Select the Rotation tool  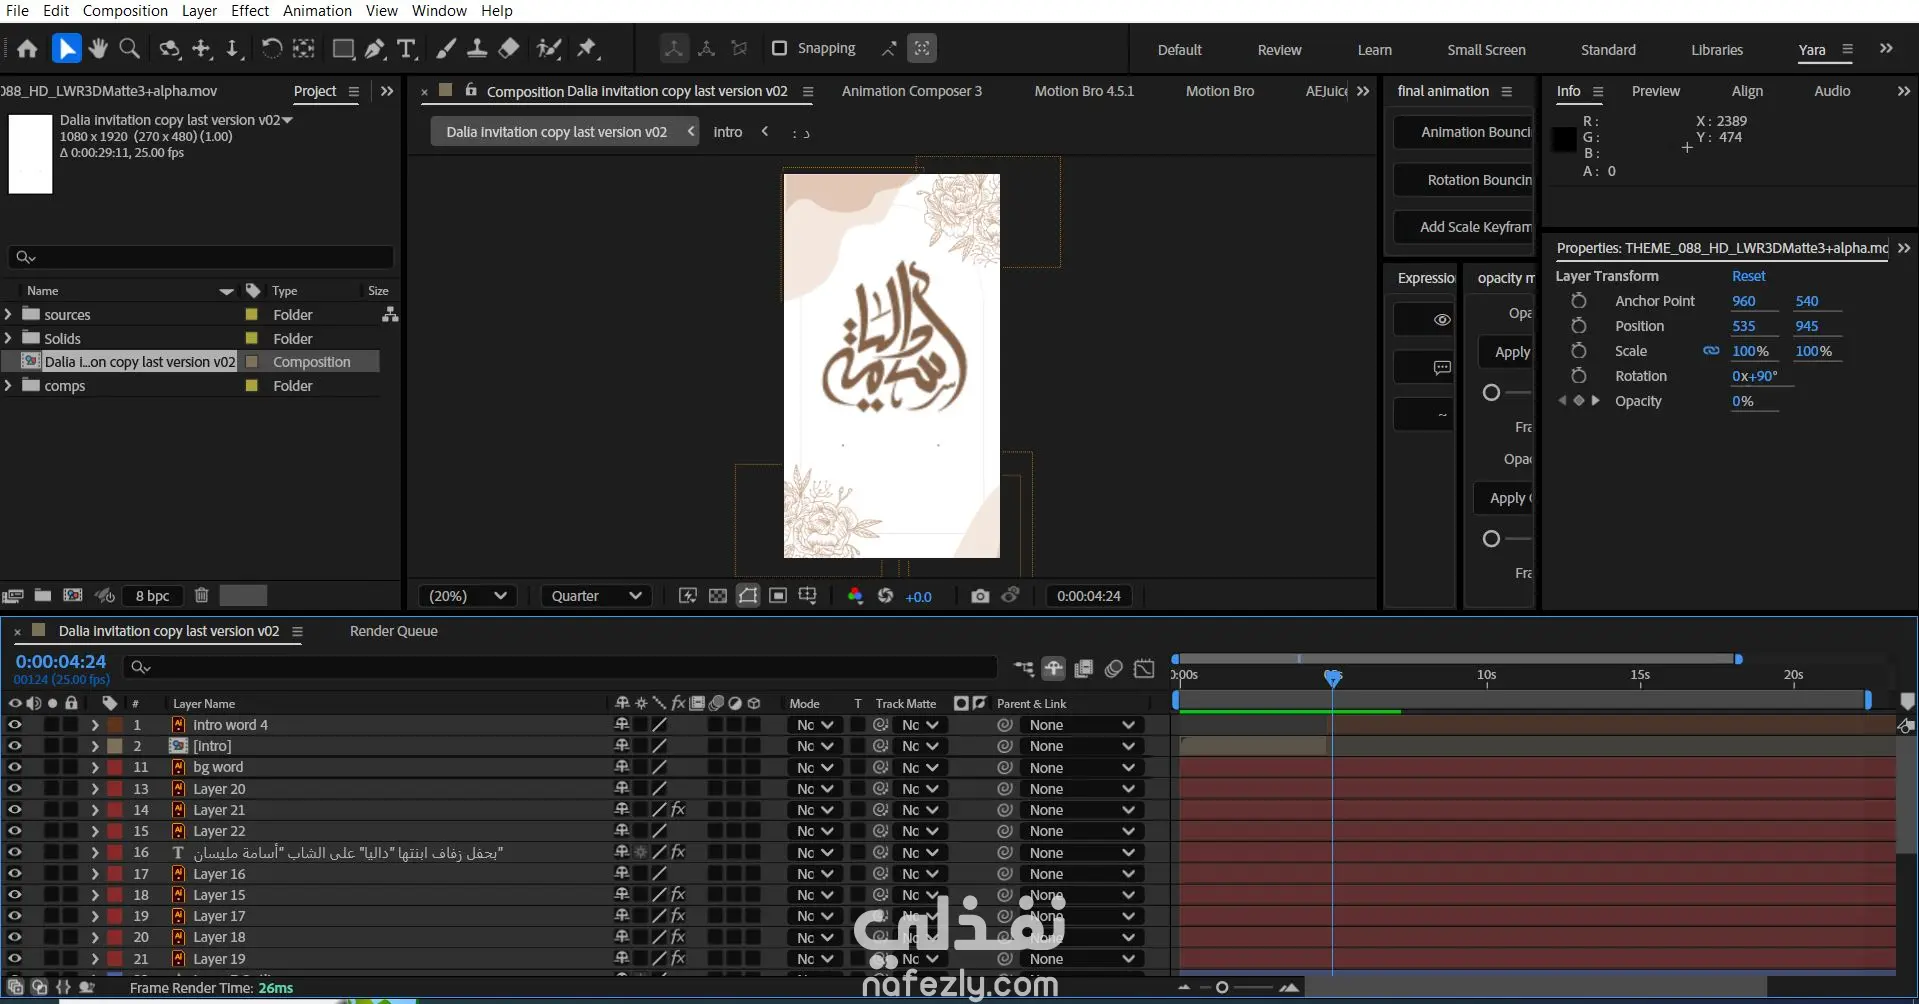point(271,48)
